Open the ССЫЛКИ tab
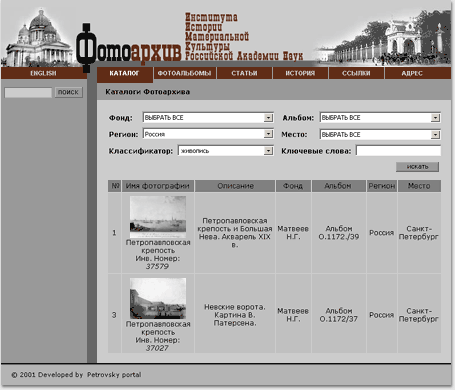 356,73
